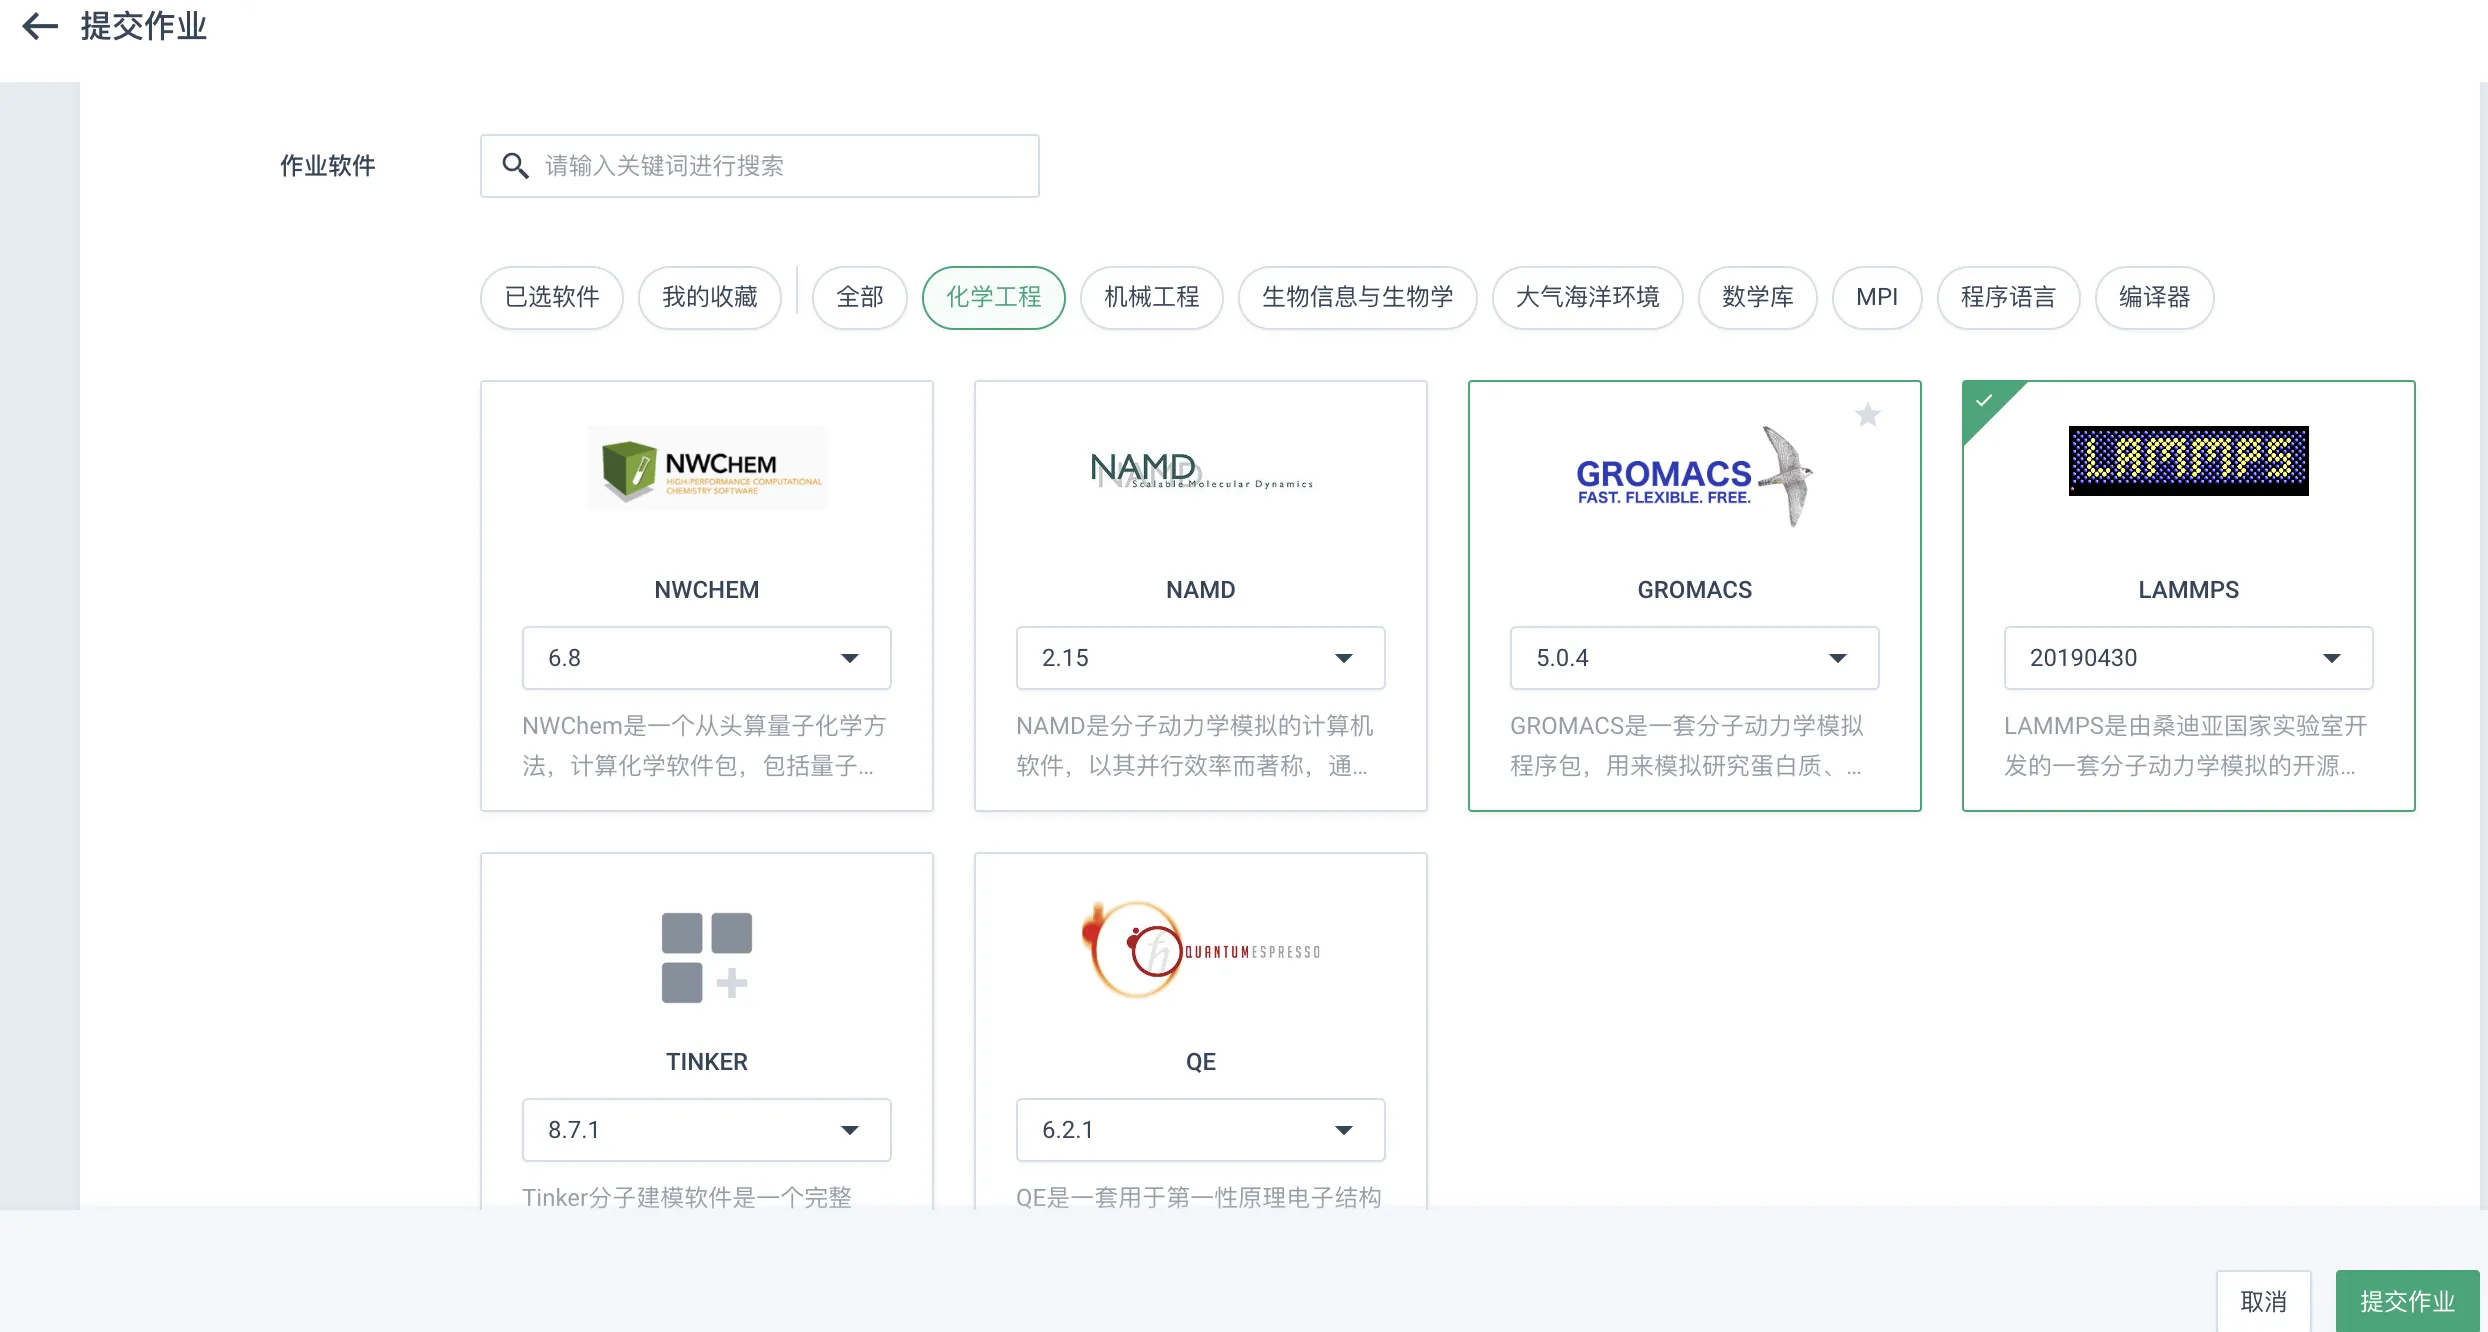Click the back arrow next to 提交作业
Viewport: 2488px width, 1332px height.
tap(40, 26)
